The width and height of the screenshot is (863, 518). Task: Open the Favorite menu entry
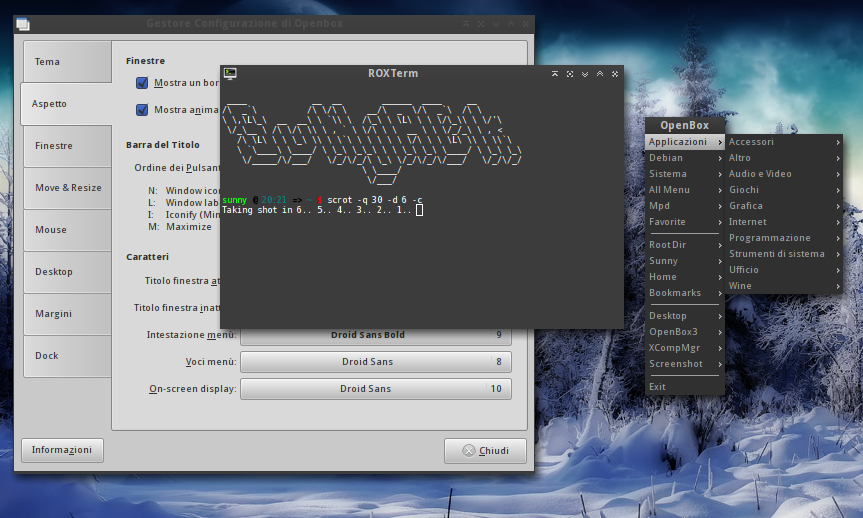(x=685, y=222)
